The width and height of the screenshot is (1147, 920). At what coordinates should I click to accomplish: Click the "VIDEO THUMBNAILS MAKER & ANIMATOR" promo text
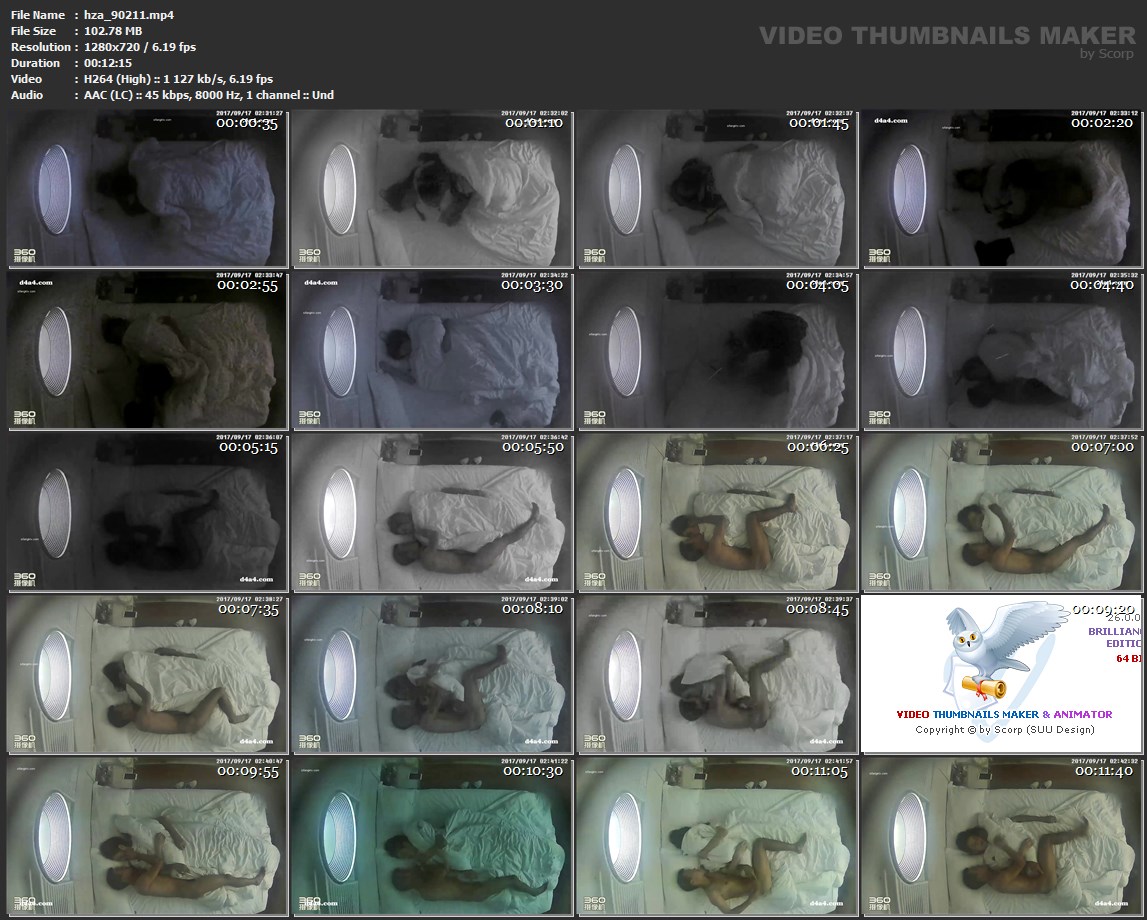tap(1004, 714)
